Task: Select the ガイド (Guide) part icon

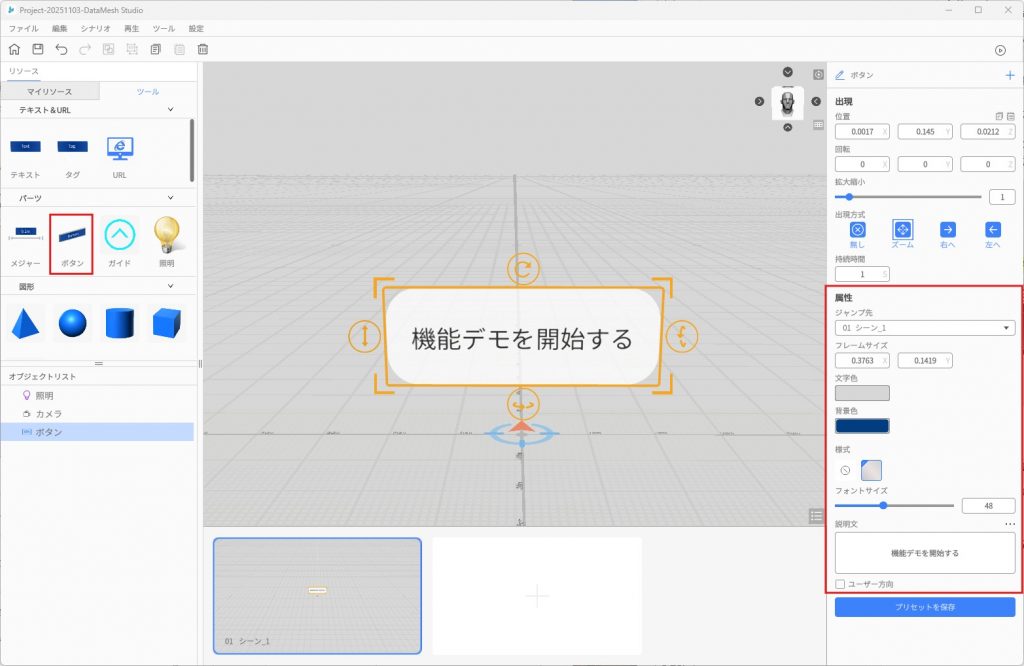Action: coord(120,236)
